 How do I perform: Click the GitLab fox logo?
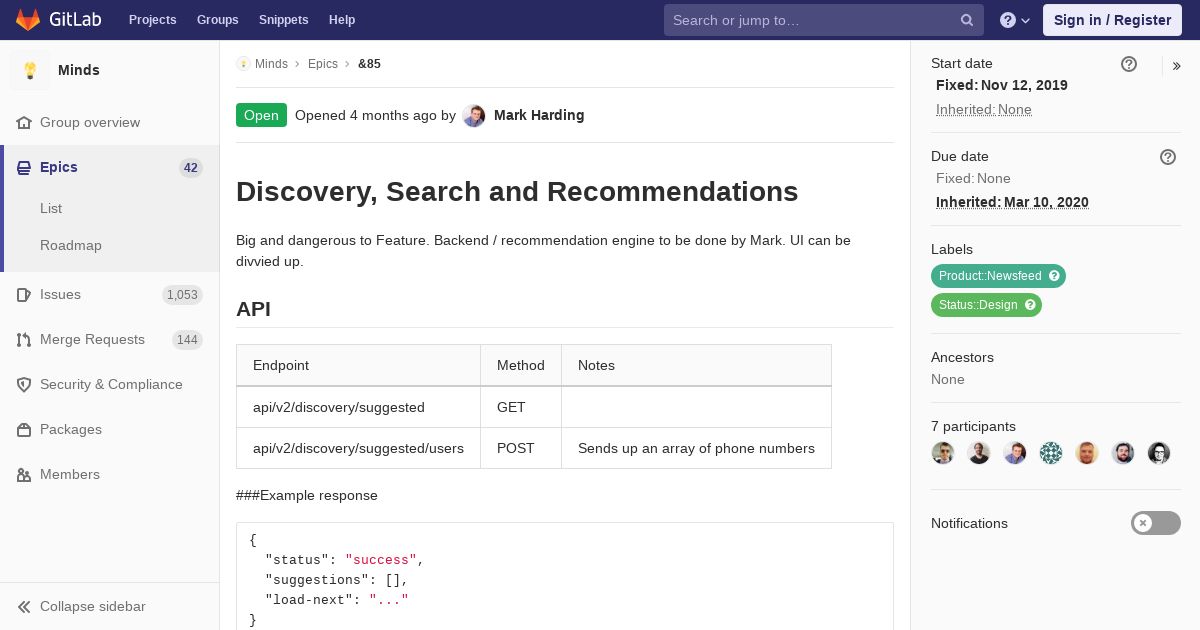point(28,20)
